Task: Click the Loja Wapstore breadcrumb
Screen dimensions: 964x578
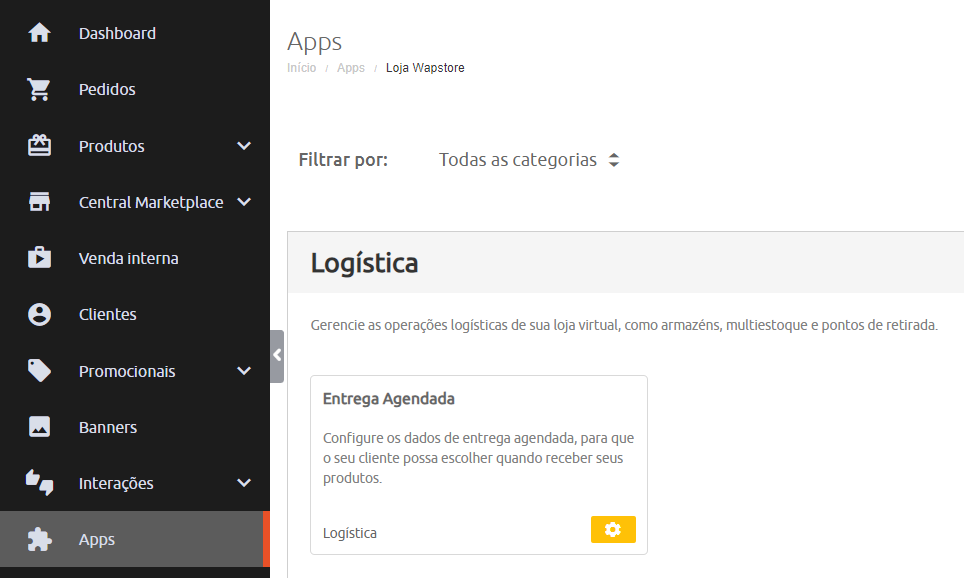Action: pyautogui.click(x=425, y=68)
